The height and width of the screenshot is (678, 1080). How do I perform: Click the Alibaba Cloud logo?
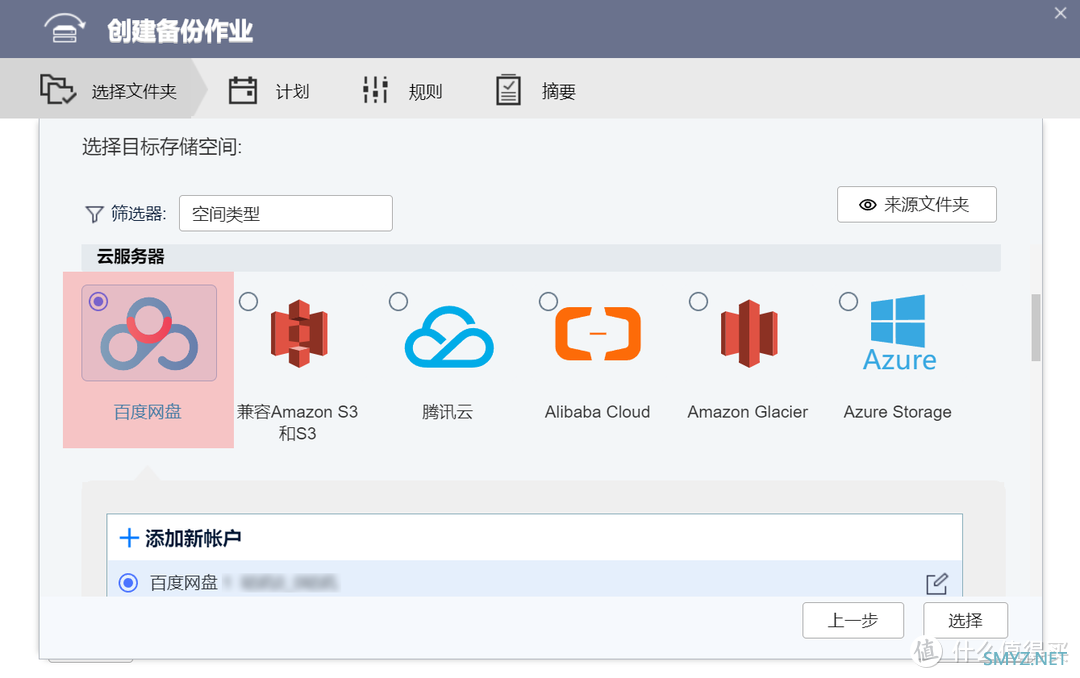[598, 333]
